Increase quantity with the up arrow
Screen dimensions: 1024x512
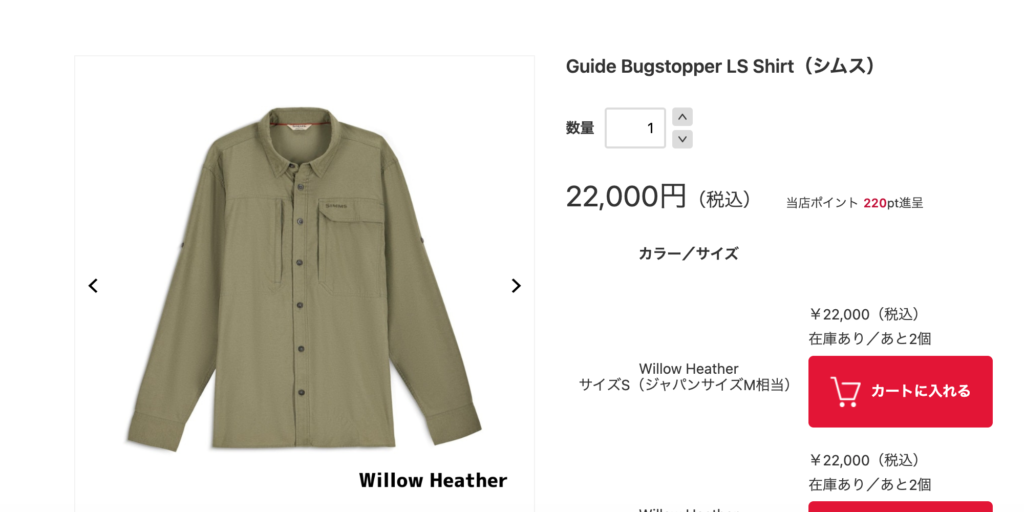click(x=682, y=117)
